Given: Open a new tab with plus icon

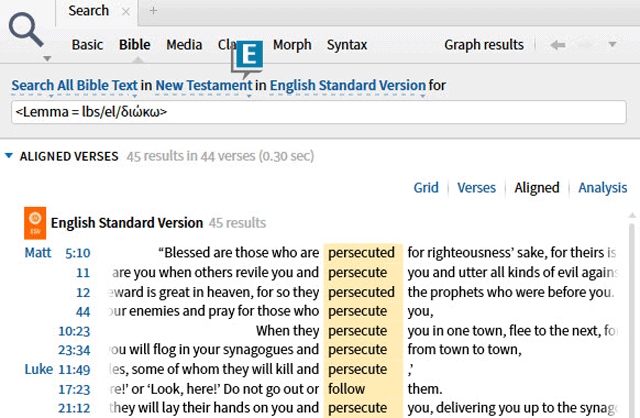Looking at the screenshot, I should click(153, 11).
